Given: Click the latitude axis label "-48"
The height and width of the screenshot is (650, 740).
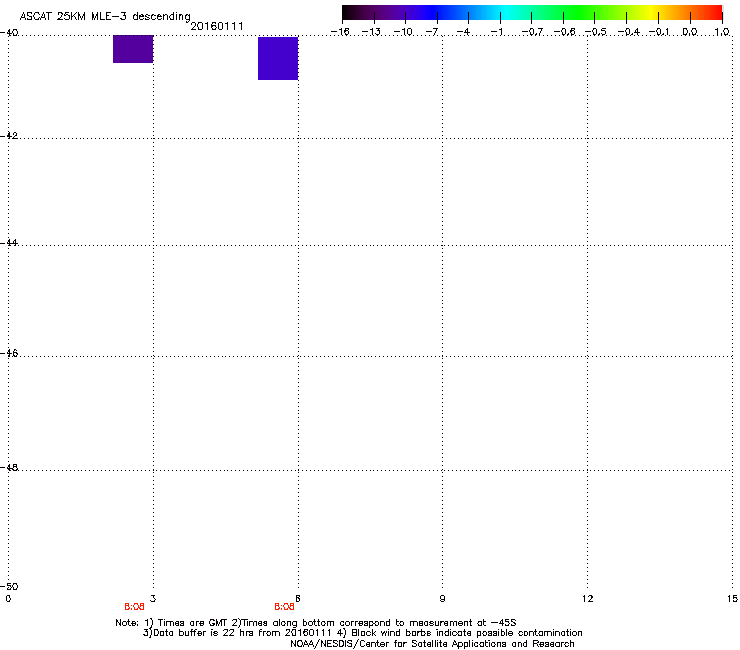Looking at the screenshot, I should (x=9, y=467).
